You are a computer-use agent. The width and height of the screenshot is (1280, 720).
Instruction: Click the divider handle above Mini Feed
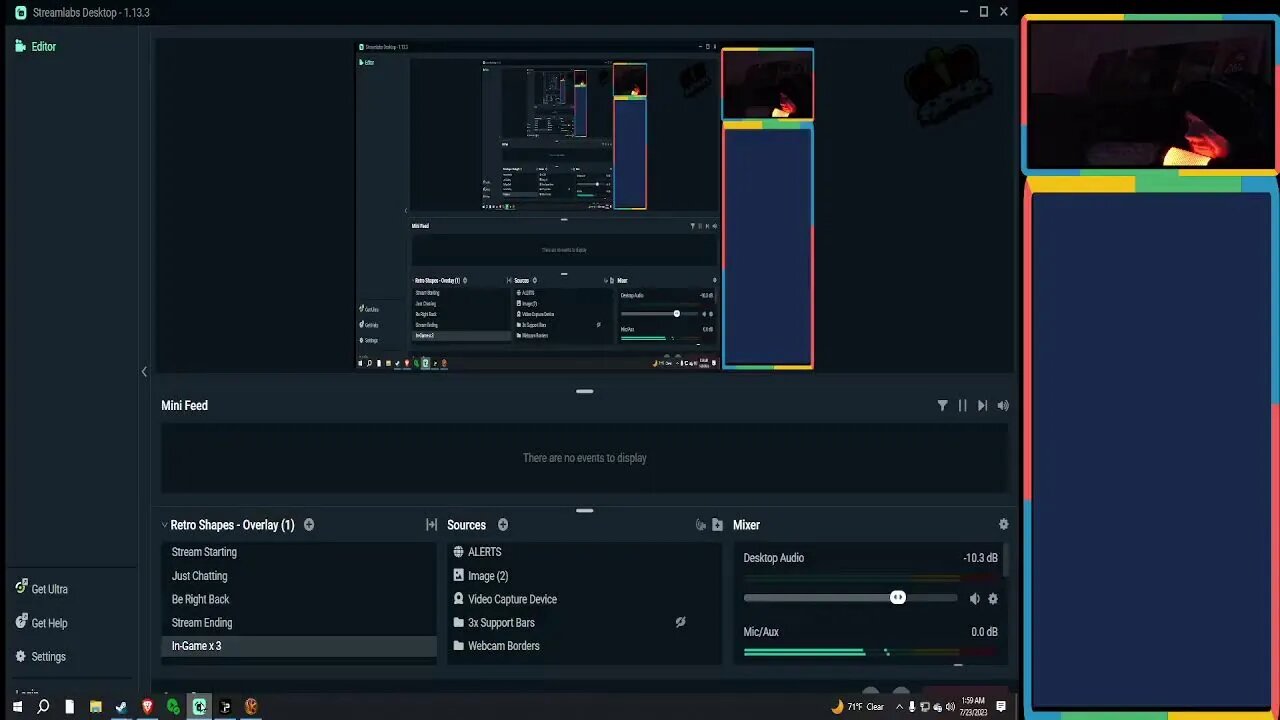[x=585, y=391]
